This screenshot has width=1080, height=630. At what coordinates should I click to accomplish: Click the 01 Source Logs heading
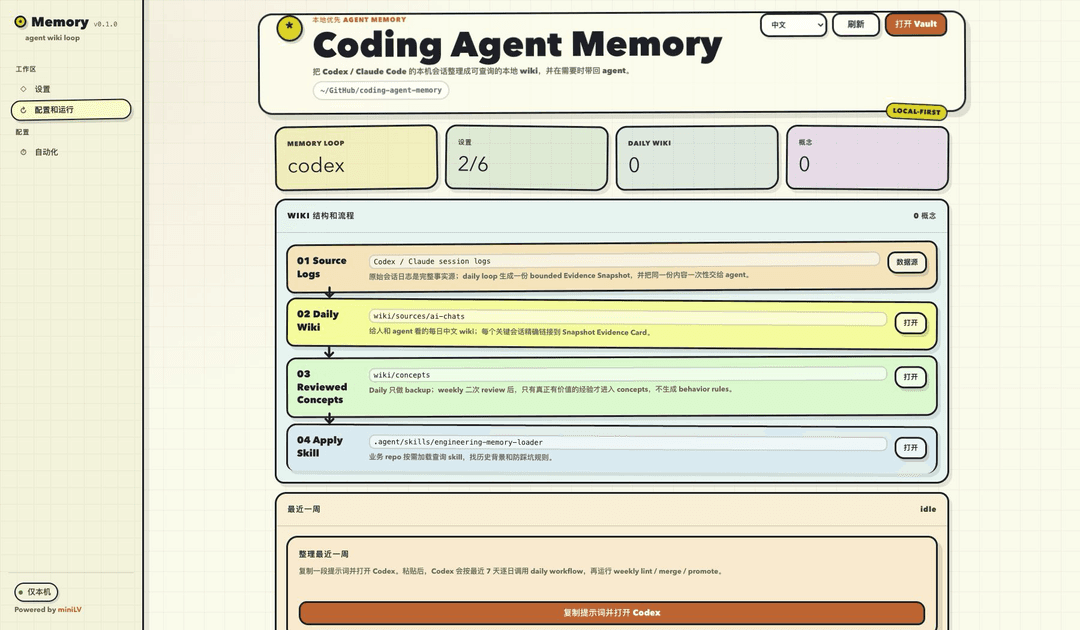tap(322, 267)
